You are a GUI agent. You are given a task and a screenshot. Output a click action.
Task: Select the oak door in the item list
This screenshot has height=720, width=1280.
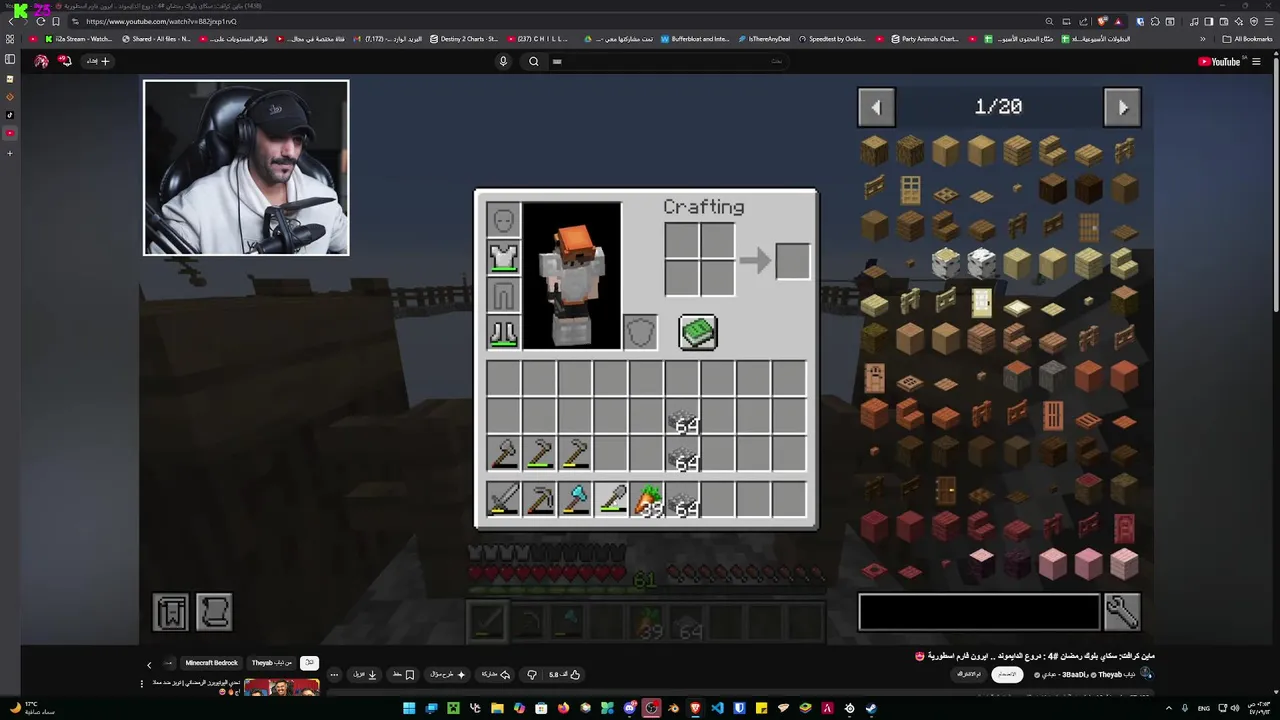(x=910, y=189)
